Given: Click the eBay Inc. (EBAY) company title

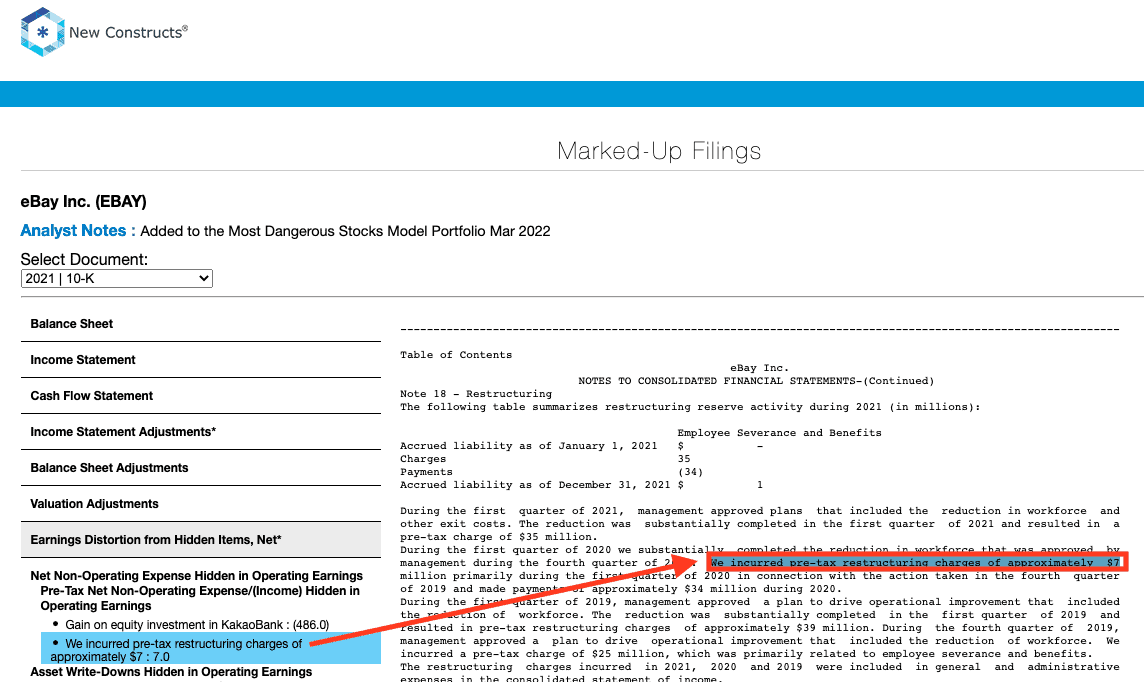Looking at the screenshot, I should pyautogui.click(x=83, y=201).
